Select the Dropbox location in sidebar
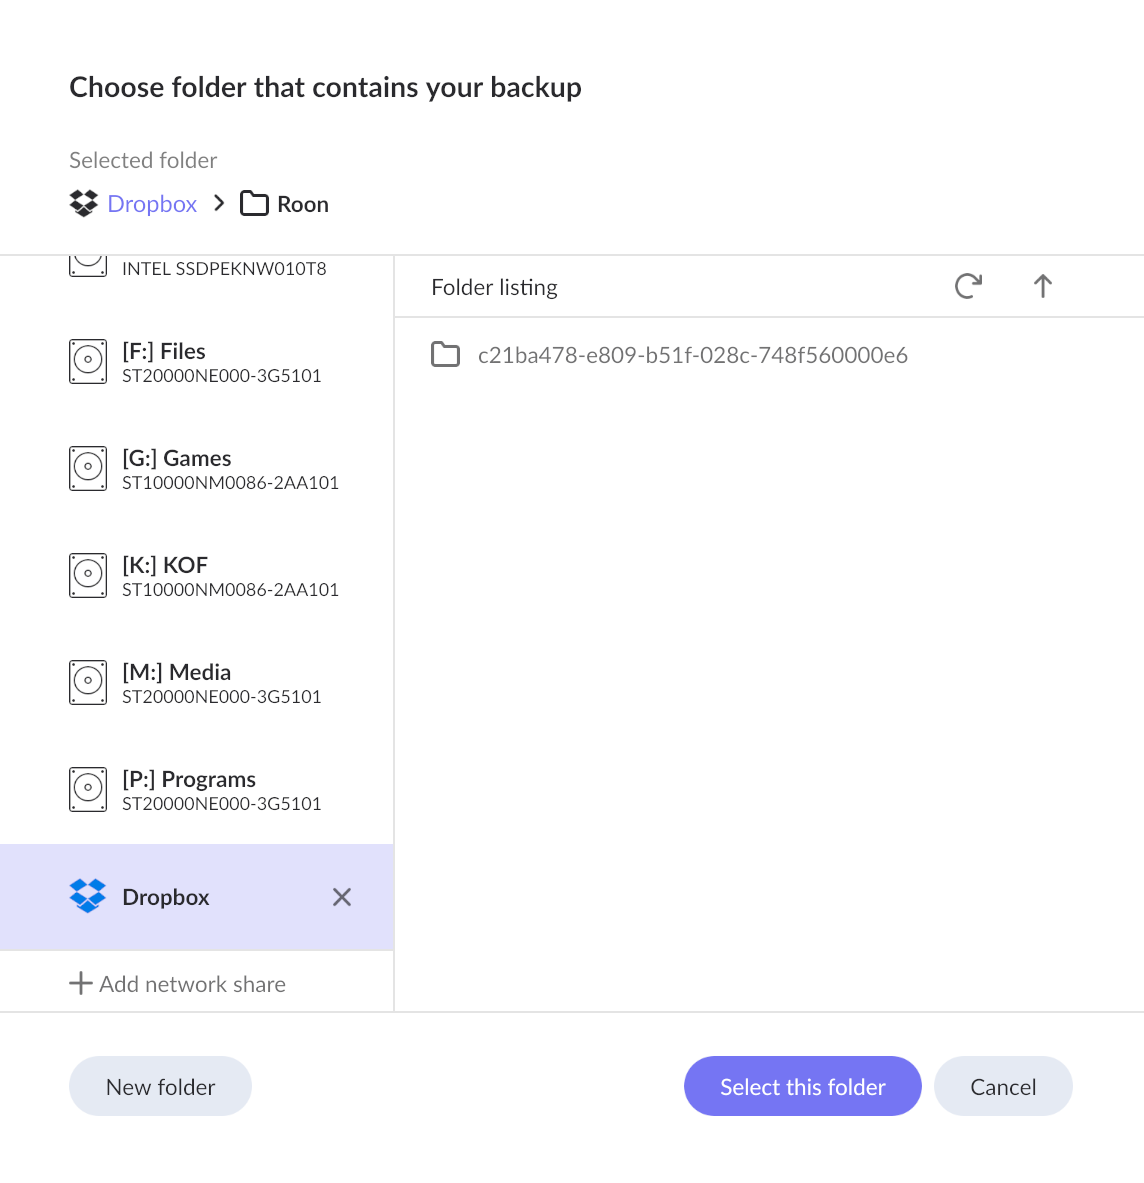The width and height of the screenshot is (1144, 1183). pyautogui.click(x=166, y=897)
